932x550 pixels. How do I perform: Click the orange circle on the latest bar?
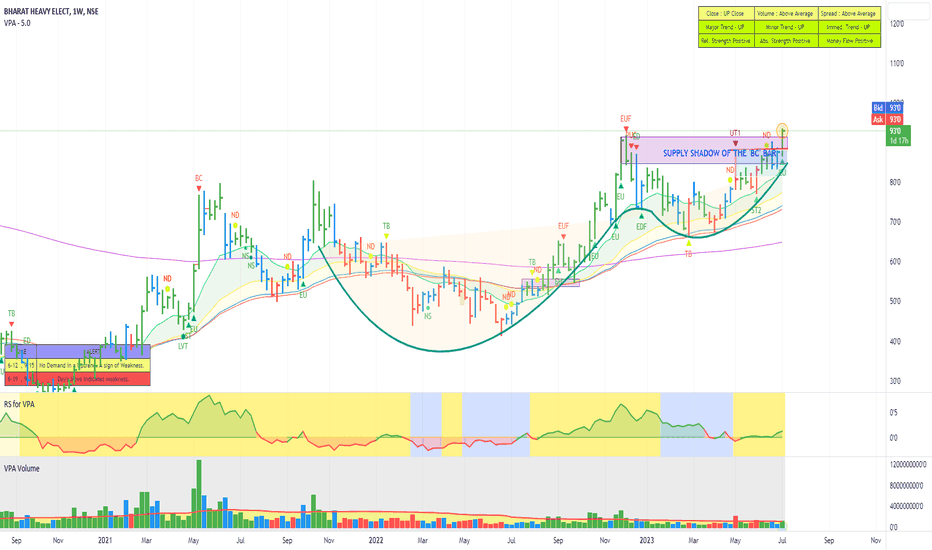tap(783, 130)
